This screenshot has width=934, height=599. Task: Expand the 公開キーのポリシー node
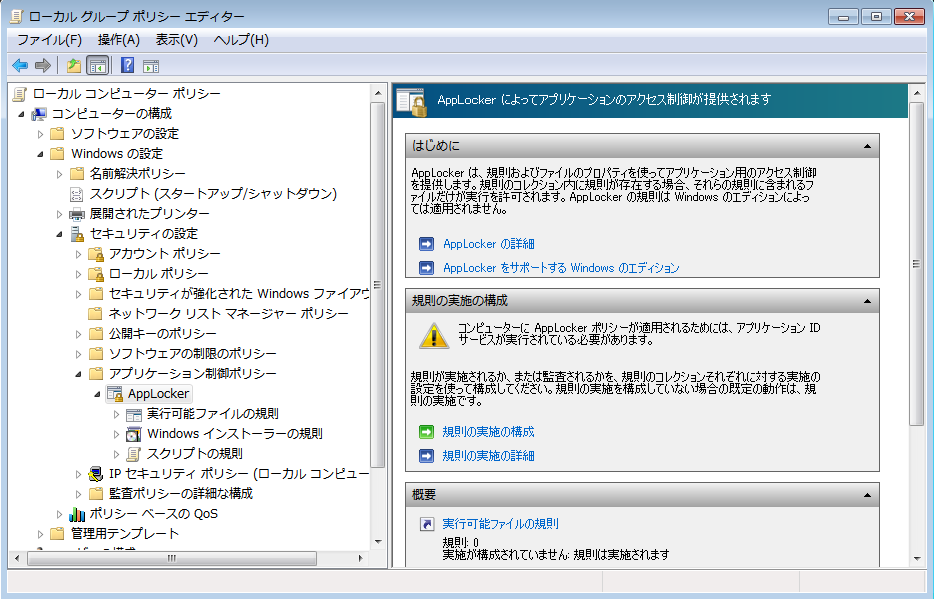(79, 334)
